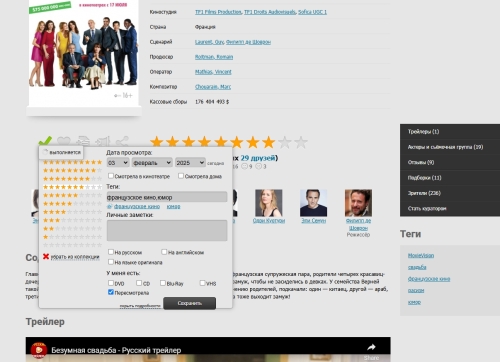The image size is (500, 362).
Task: Click the red X remove-from-collection icon
Action: [x=46, y=256]
